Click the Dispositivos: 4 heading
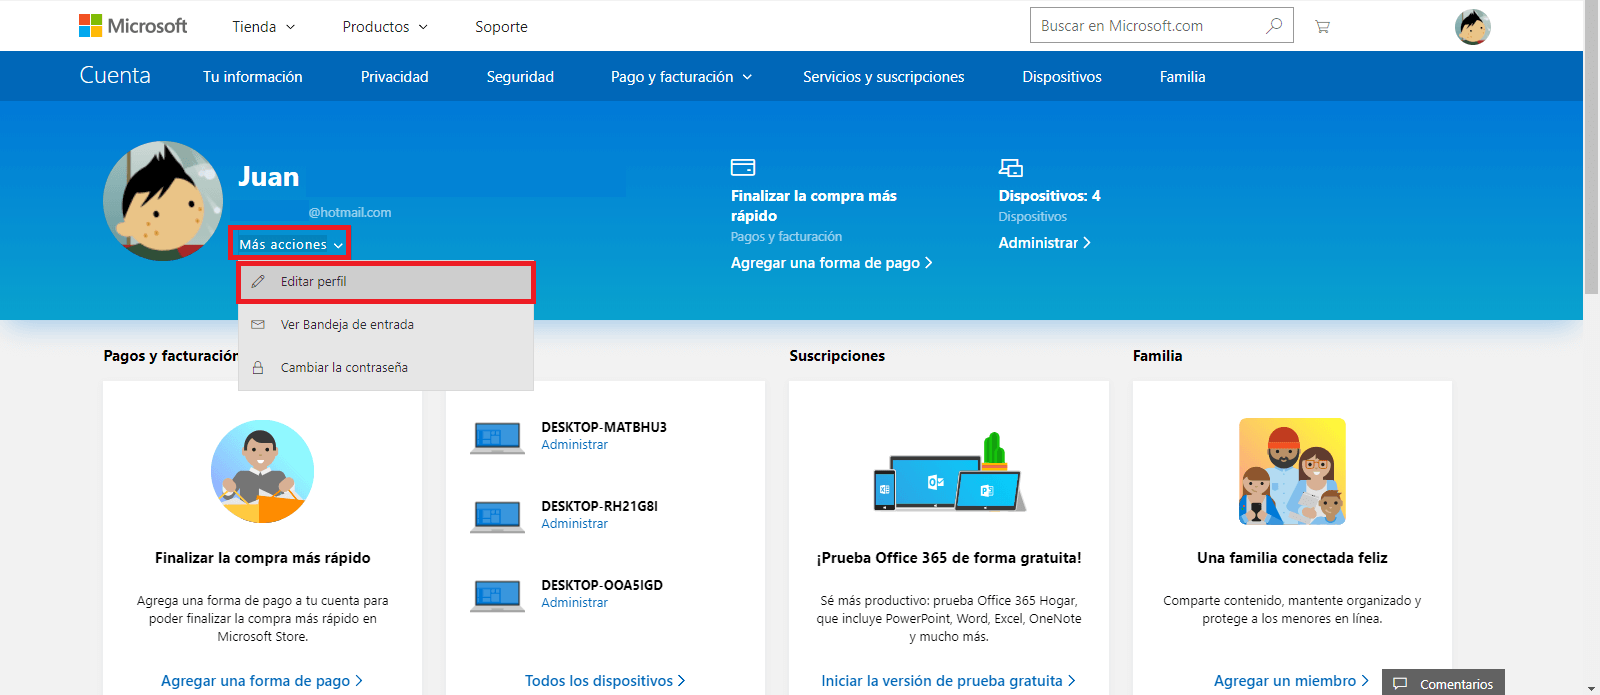The image size is (1600, 695). [x=1049, y=196]
